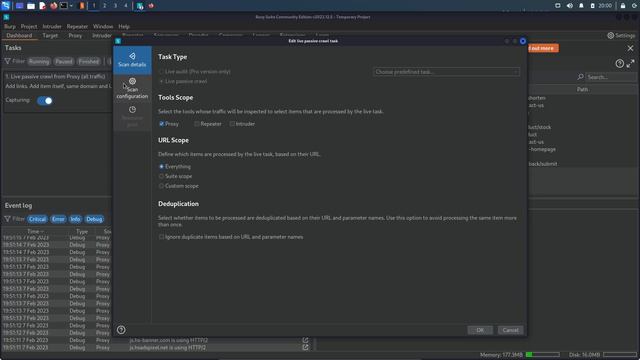Click Cancel in the edit task dialog
Viewport: 640px width, 360px height.
pos(511,330)
